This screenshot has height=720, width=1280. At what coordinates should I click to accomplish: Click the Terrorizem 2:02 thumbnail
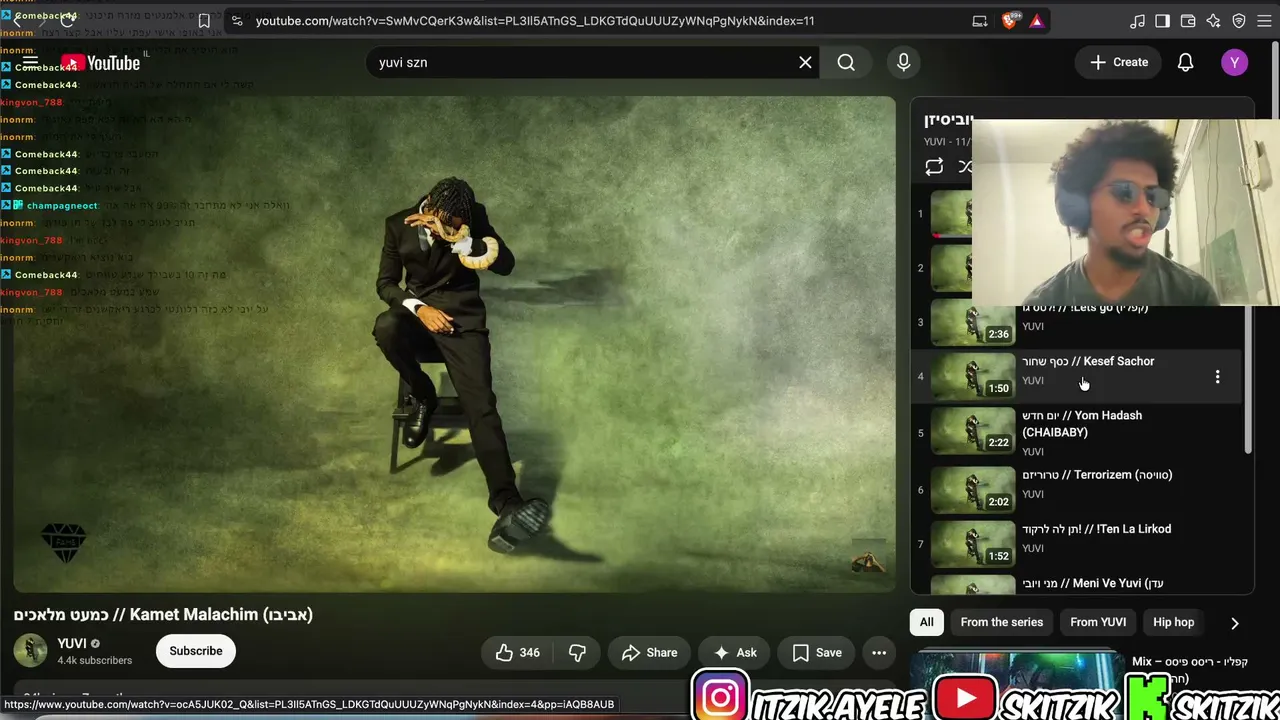[x=973, y=490]
